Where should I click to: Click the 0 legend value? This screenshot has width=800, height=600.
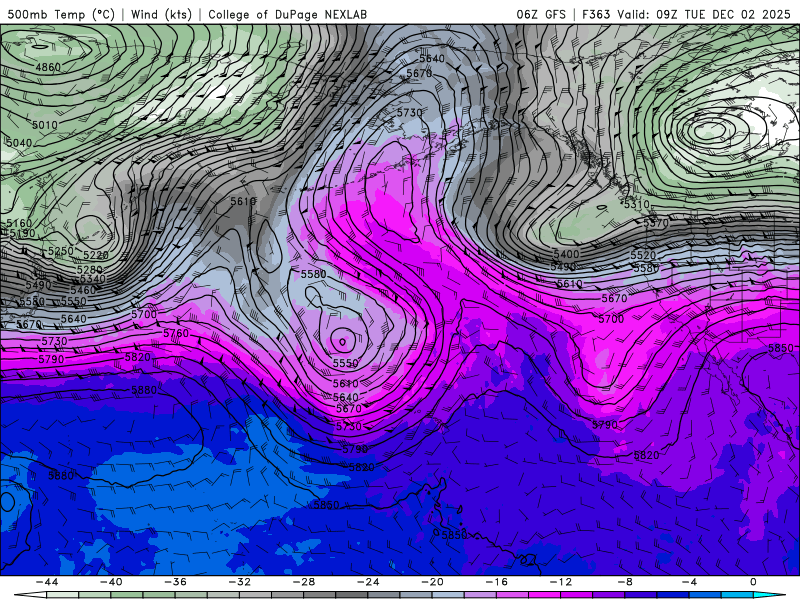(x=753, y=582)
